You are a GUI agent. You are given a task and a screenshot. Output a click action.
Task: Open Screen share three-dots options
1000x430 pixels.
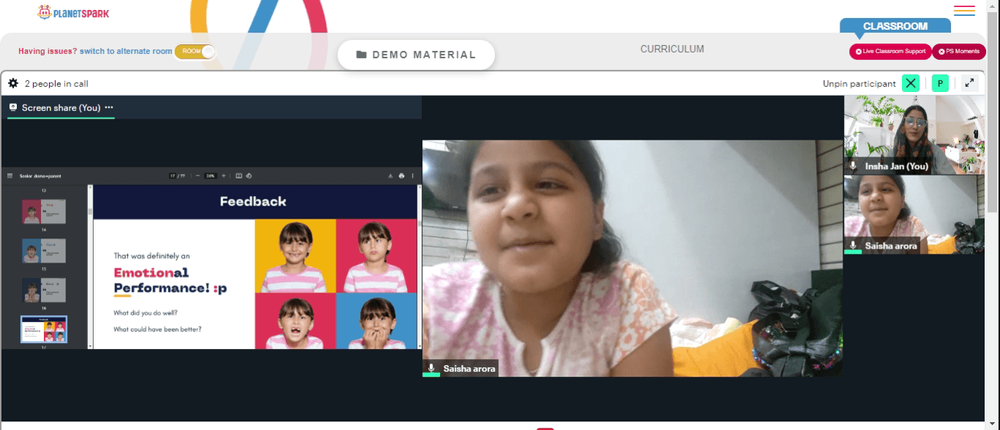109,107
